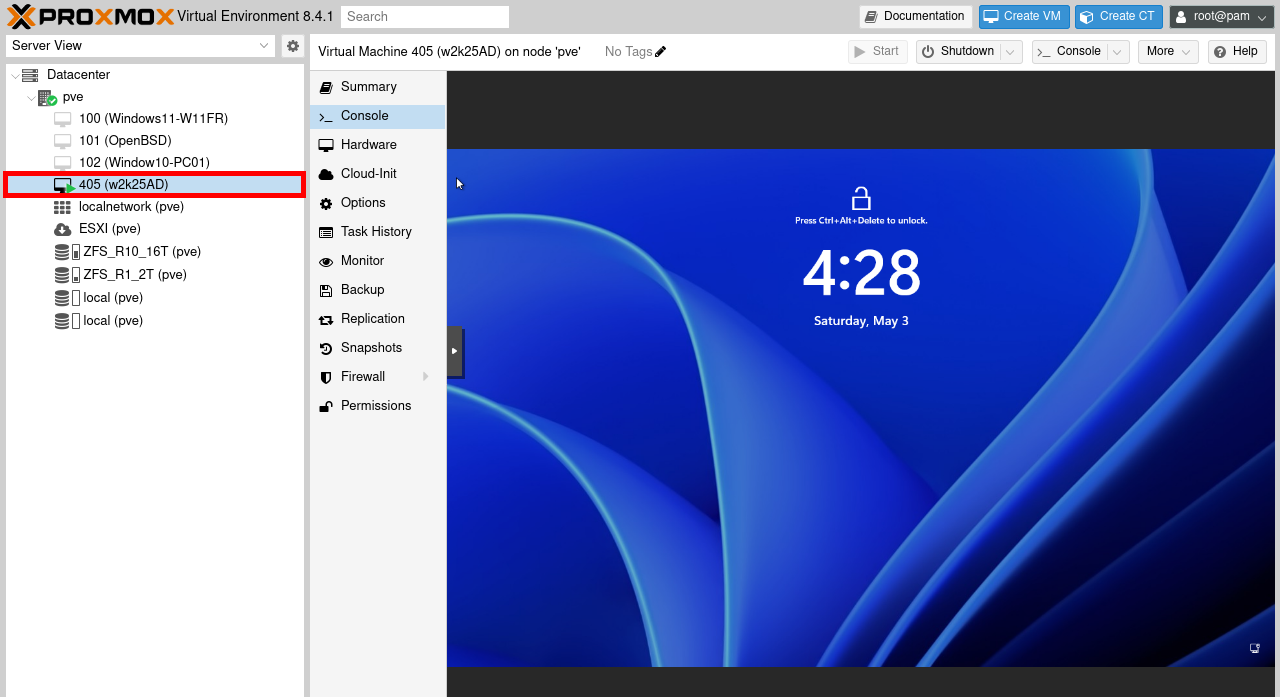Viewport: 1280px width, 697px height.
Task: Open the Permissions lock icon
Action: (x=326, y=405)
